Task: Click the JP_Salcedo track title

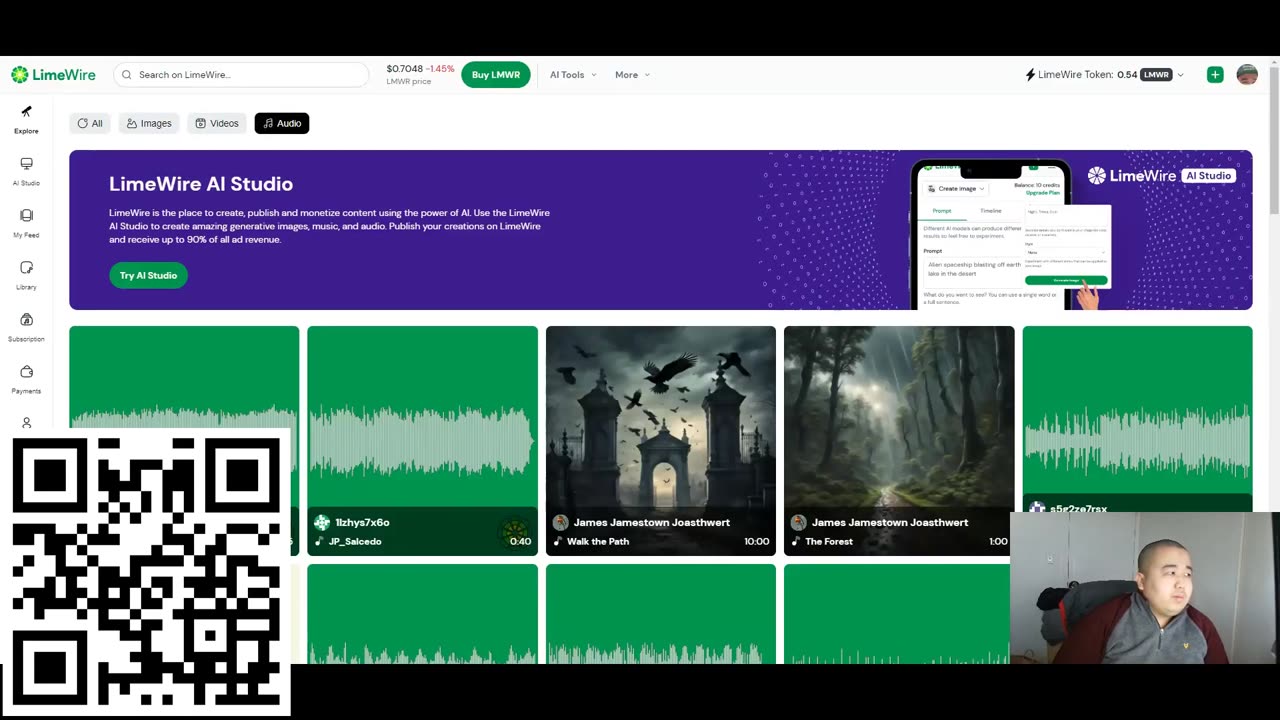Action: [355, 541]
